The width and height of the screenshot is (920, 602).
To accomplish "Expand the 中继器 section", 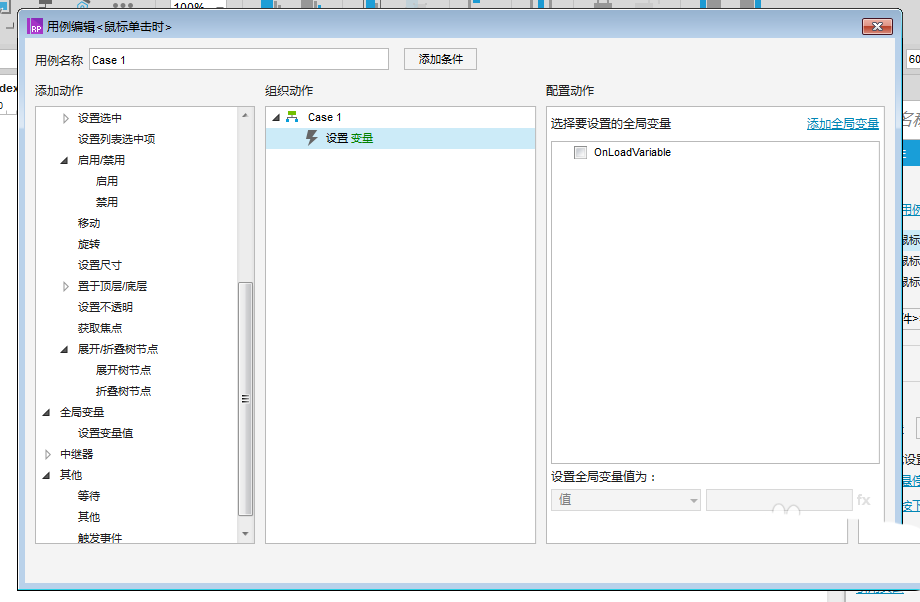I will tap(48, 454).
